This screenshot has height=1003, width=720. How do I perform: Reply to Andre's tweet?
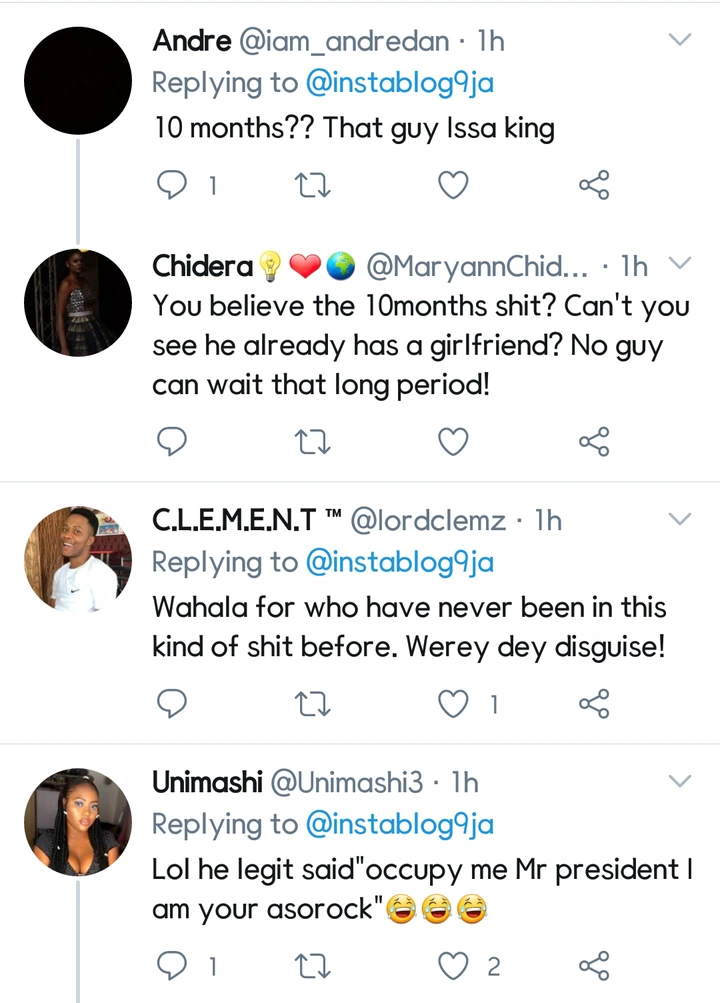[172, 185]
